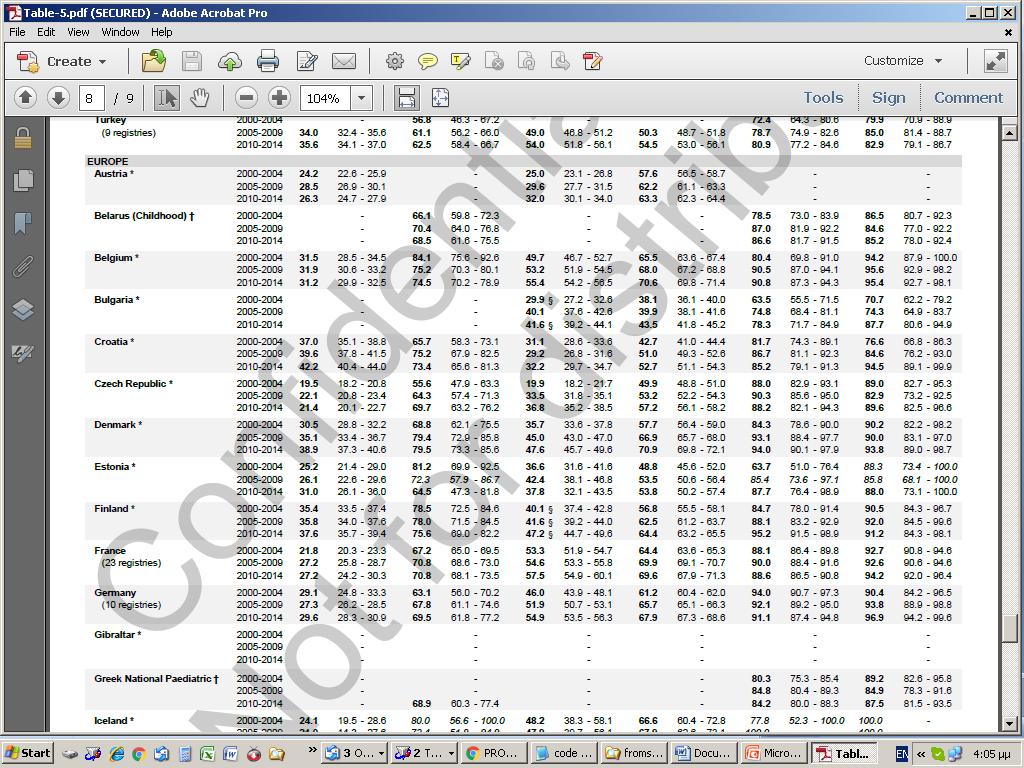
Task: Open the Comment pane
Action: point(968,97)
